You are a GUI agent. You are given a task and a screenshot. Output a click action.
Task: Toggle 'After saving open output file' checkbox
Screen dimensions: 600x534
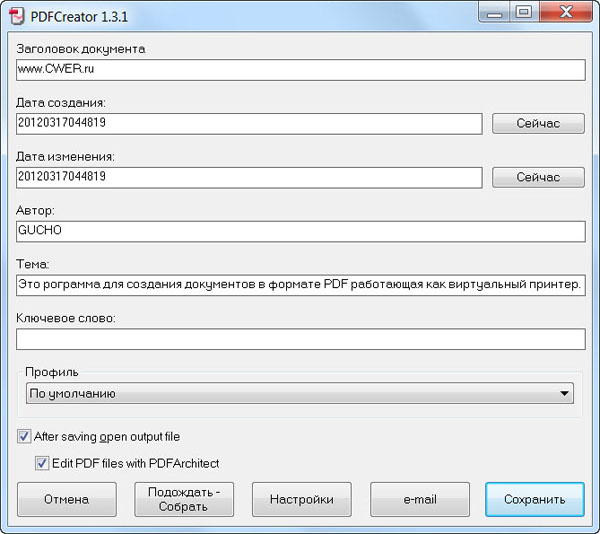coord(24,436)
